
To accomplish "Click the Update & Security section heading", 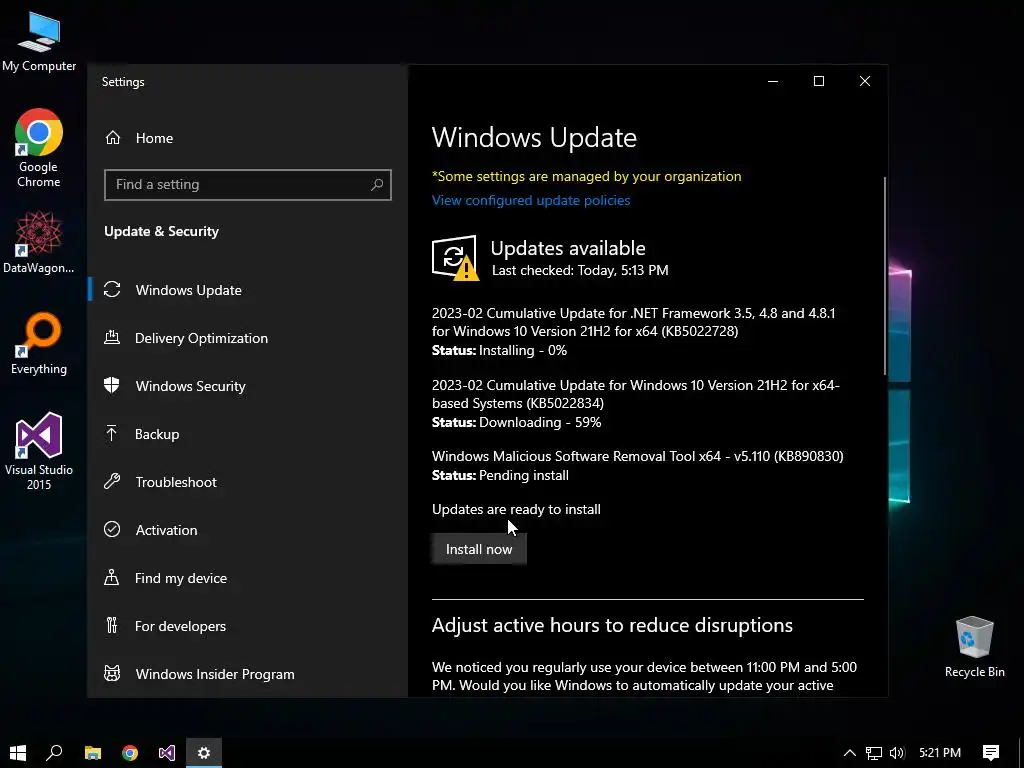I will click(x=161, y=231).
